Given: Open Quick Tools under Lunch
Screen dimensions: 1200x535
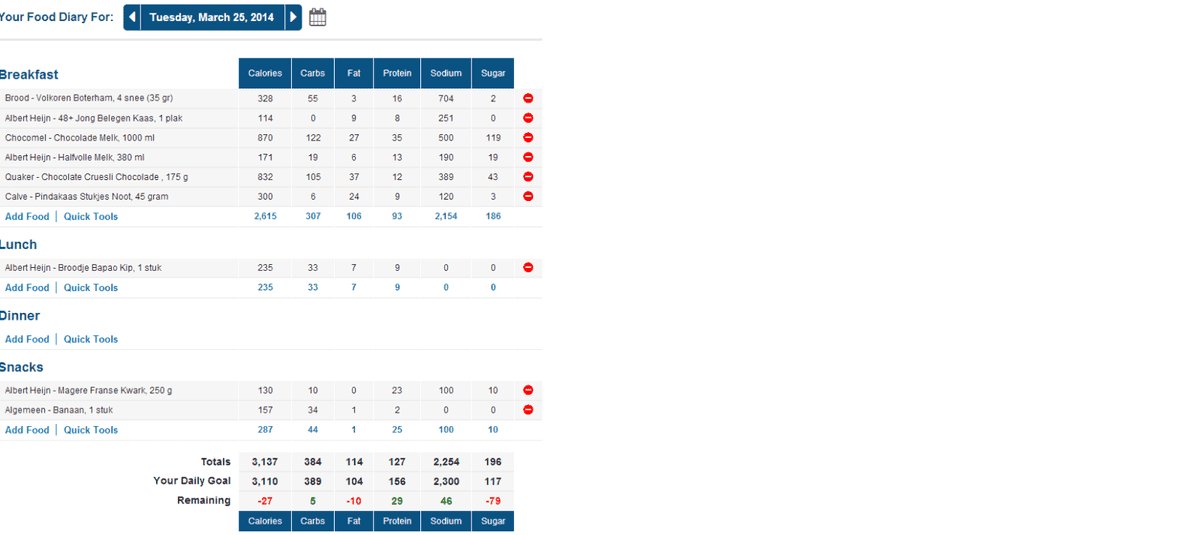Looking at the screenshot, I should 91,288.
